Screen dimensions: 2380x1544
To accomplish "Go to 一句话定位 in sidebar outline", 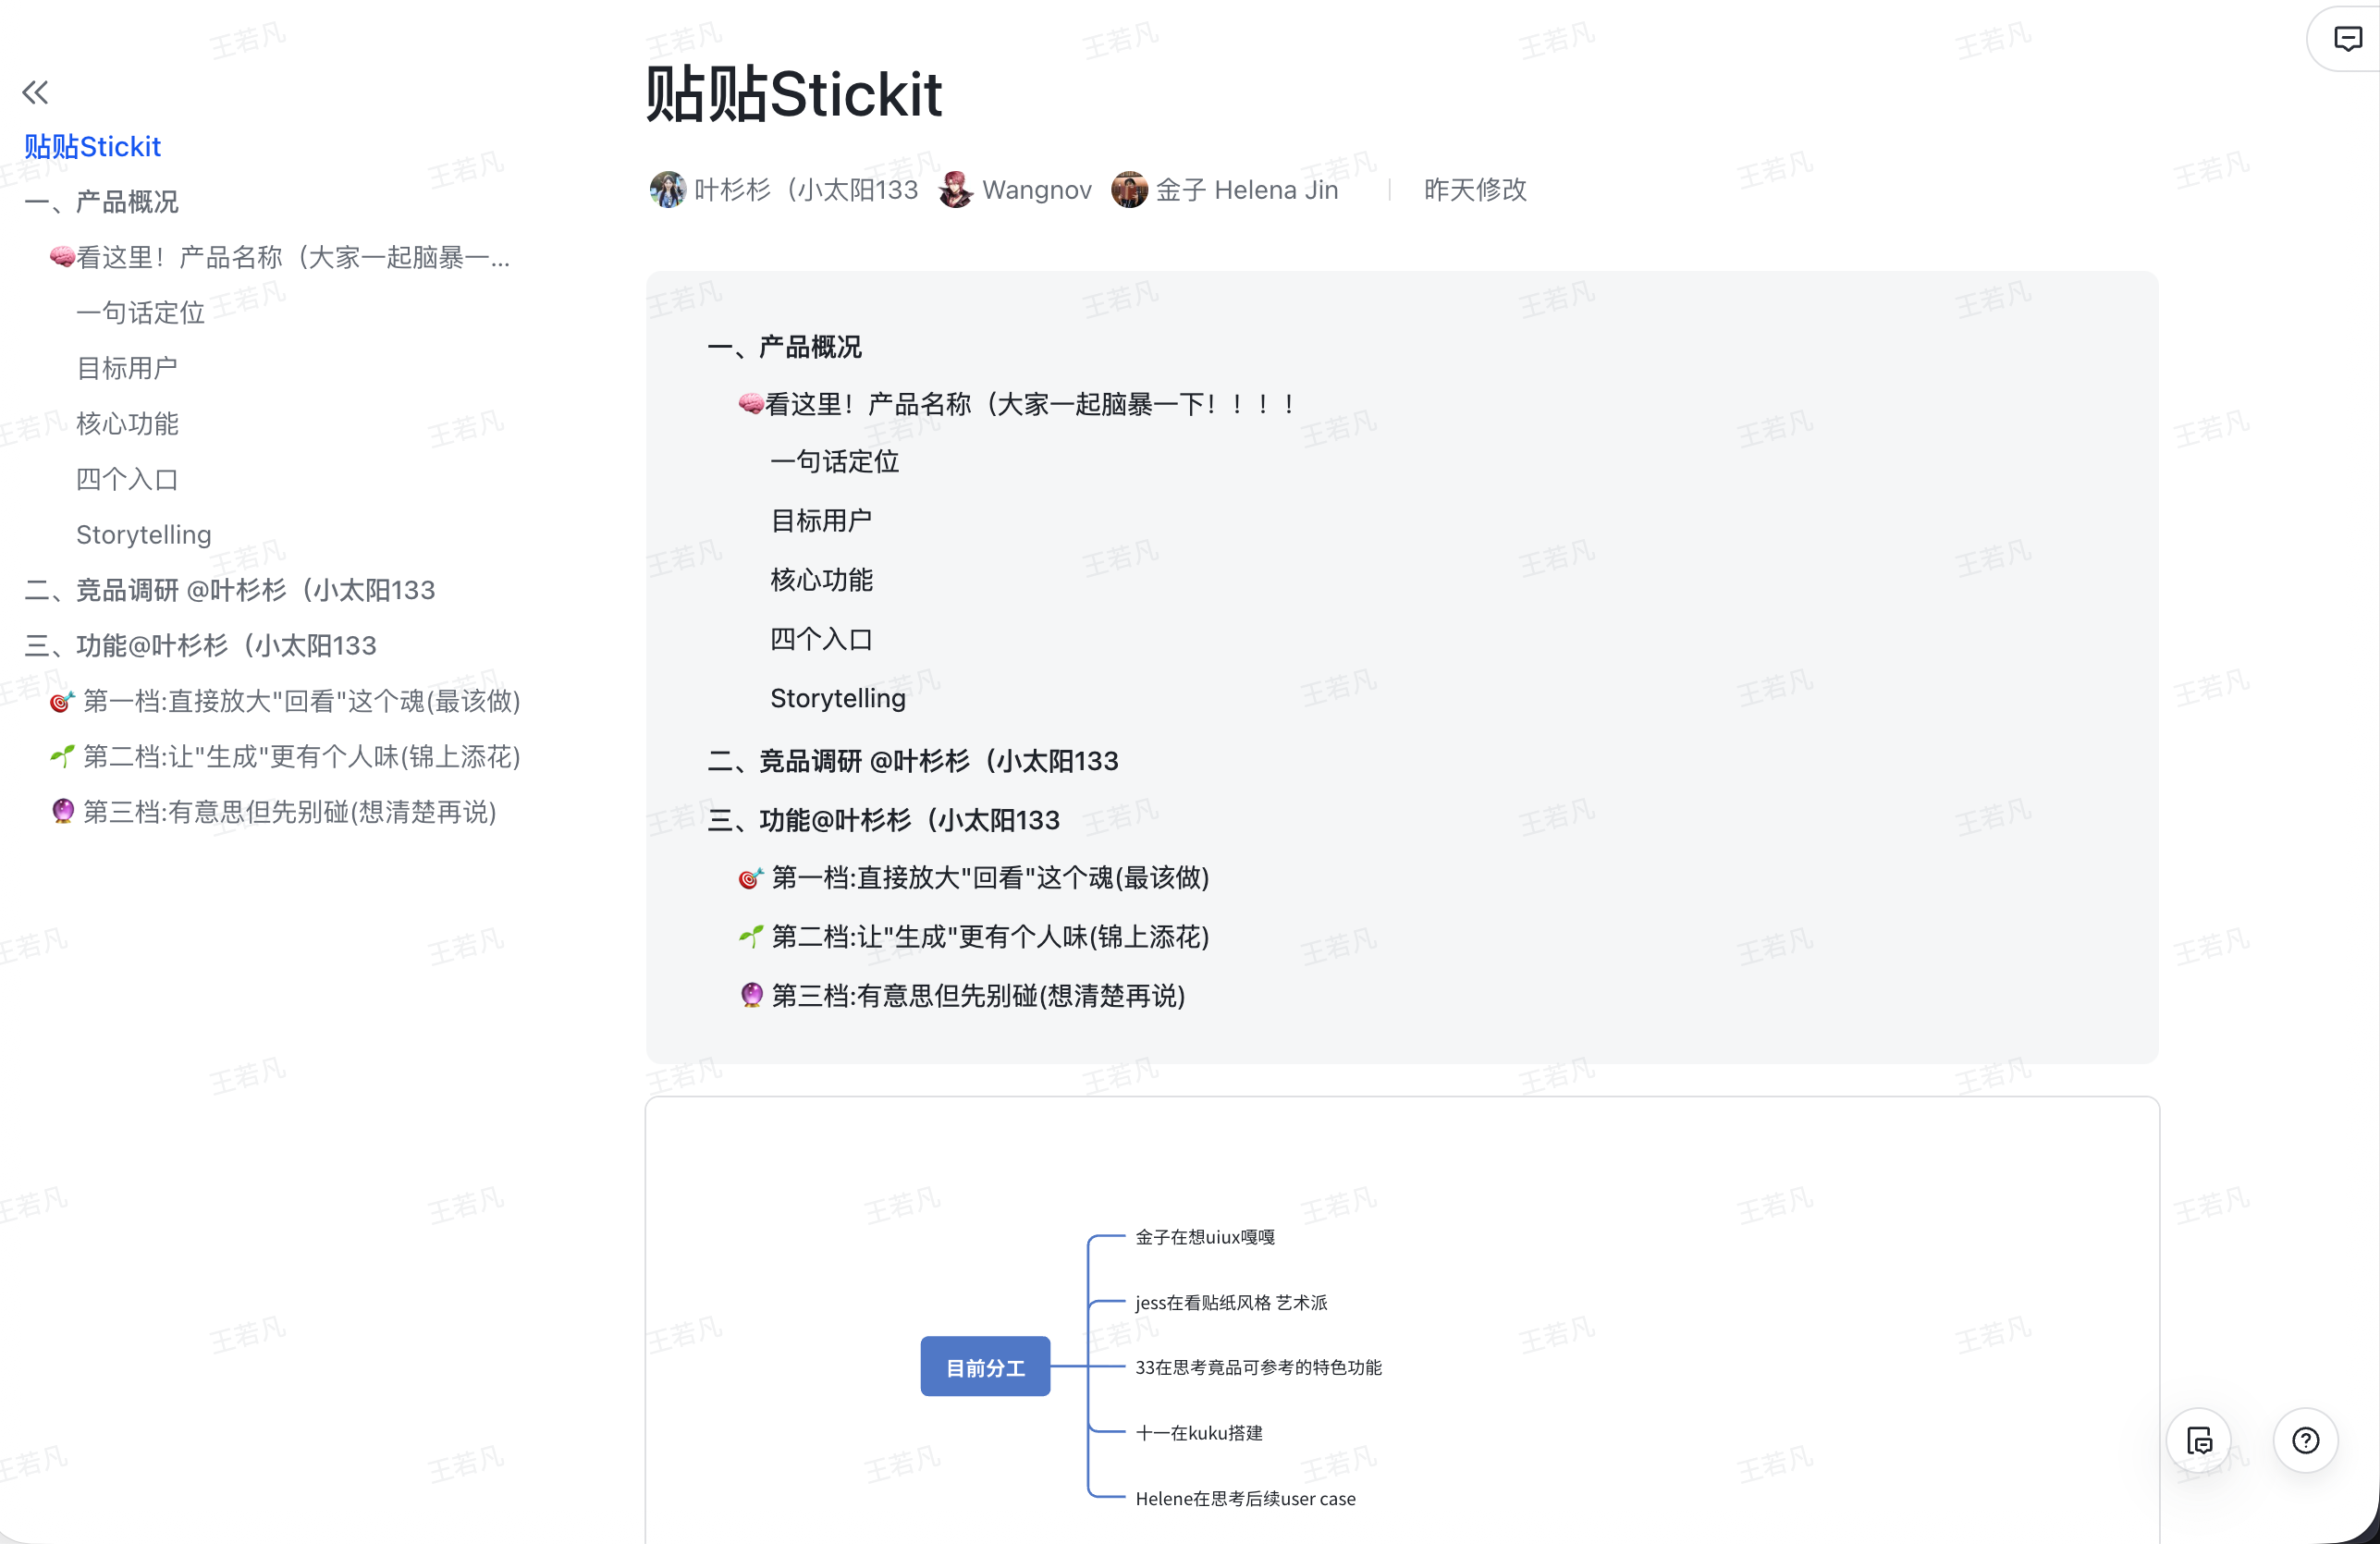I will coord(140,313).
